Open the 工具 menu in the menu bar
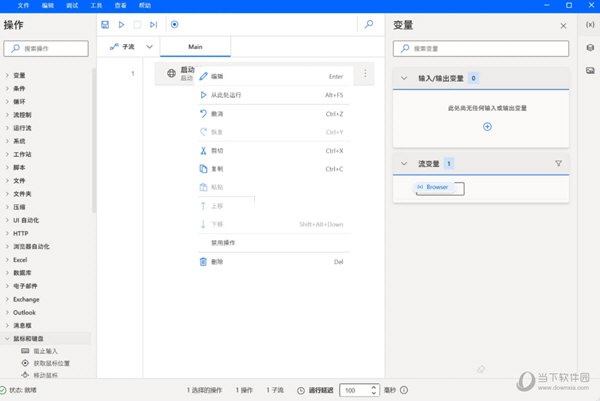This screenshot has width=600, height=401. coord(96,5)
